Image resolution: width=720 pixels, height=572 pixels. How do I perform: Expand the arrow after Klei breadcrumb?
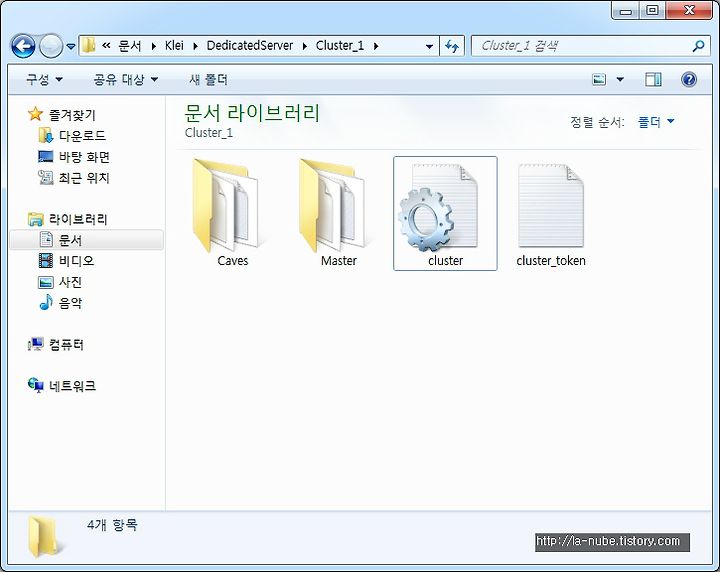click(x=196, y=46)
